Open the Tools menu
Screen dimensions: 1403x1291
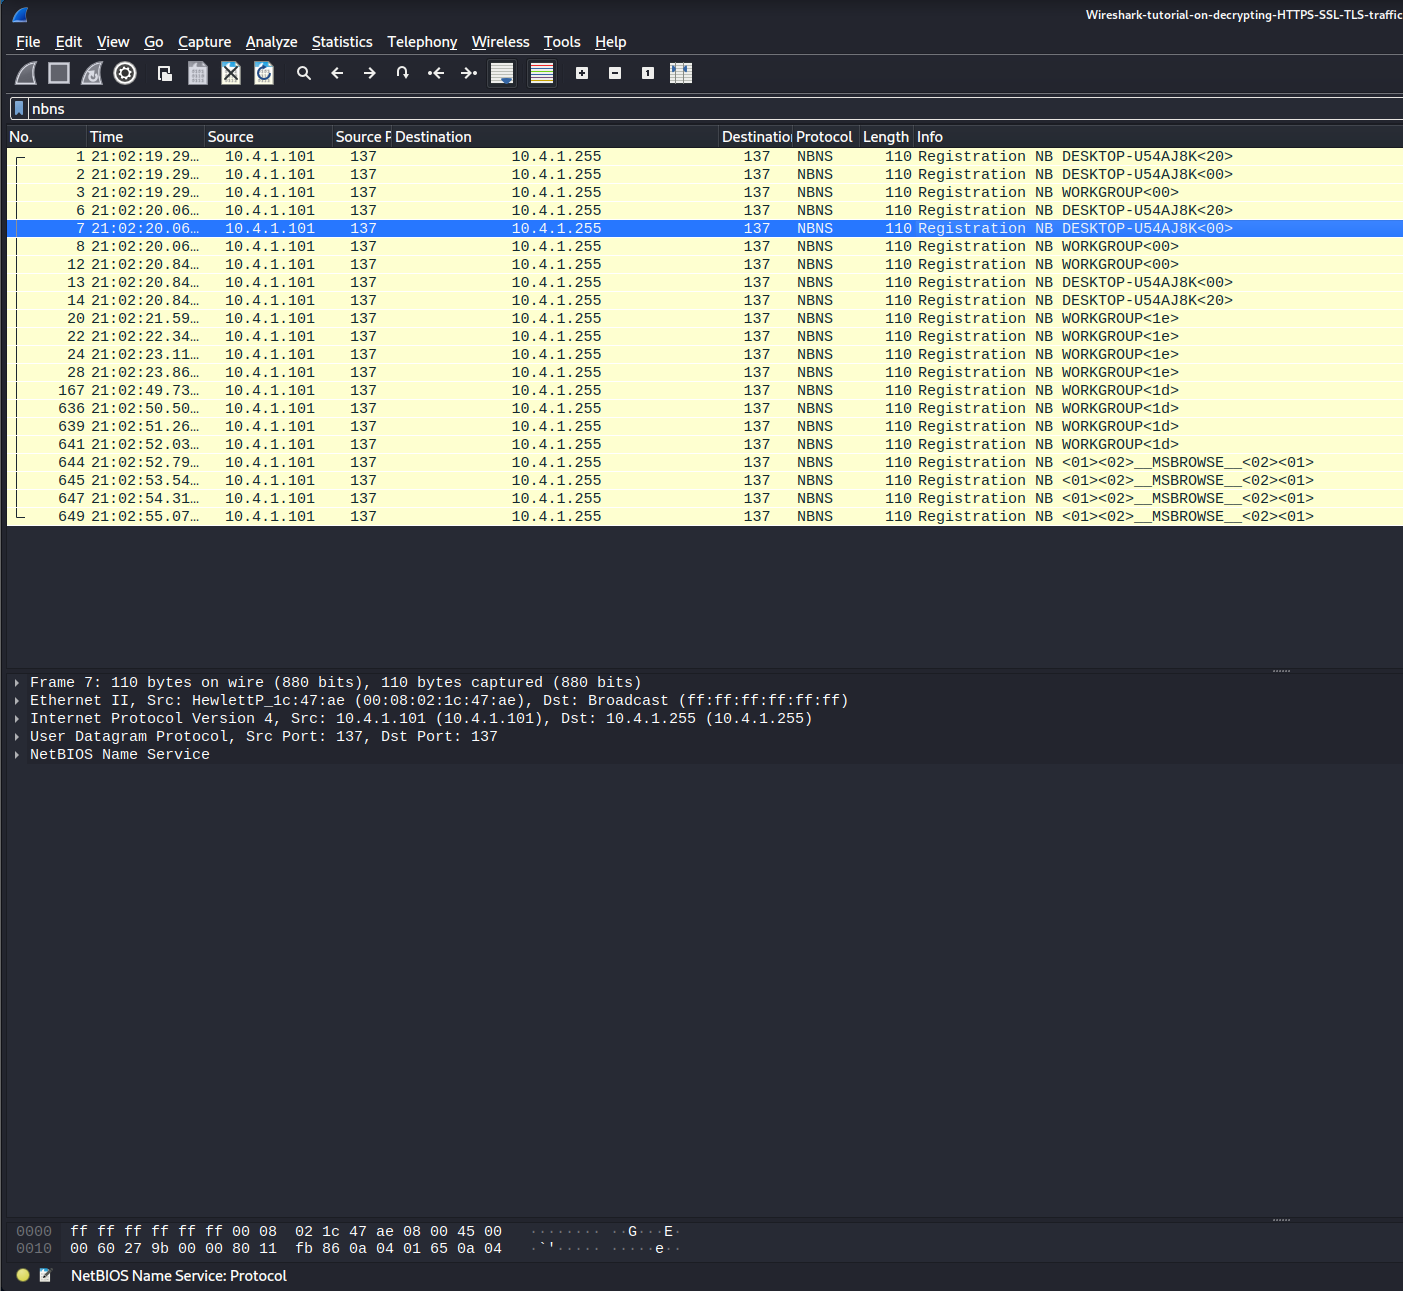[562, 42]
